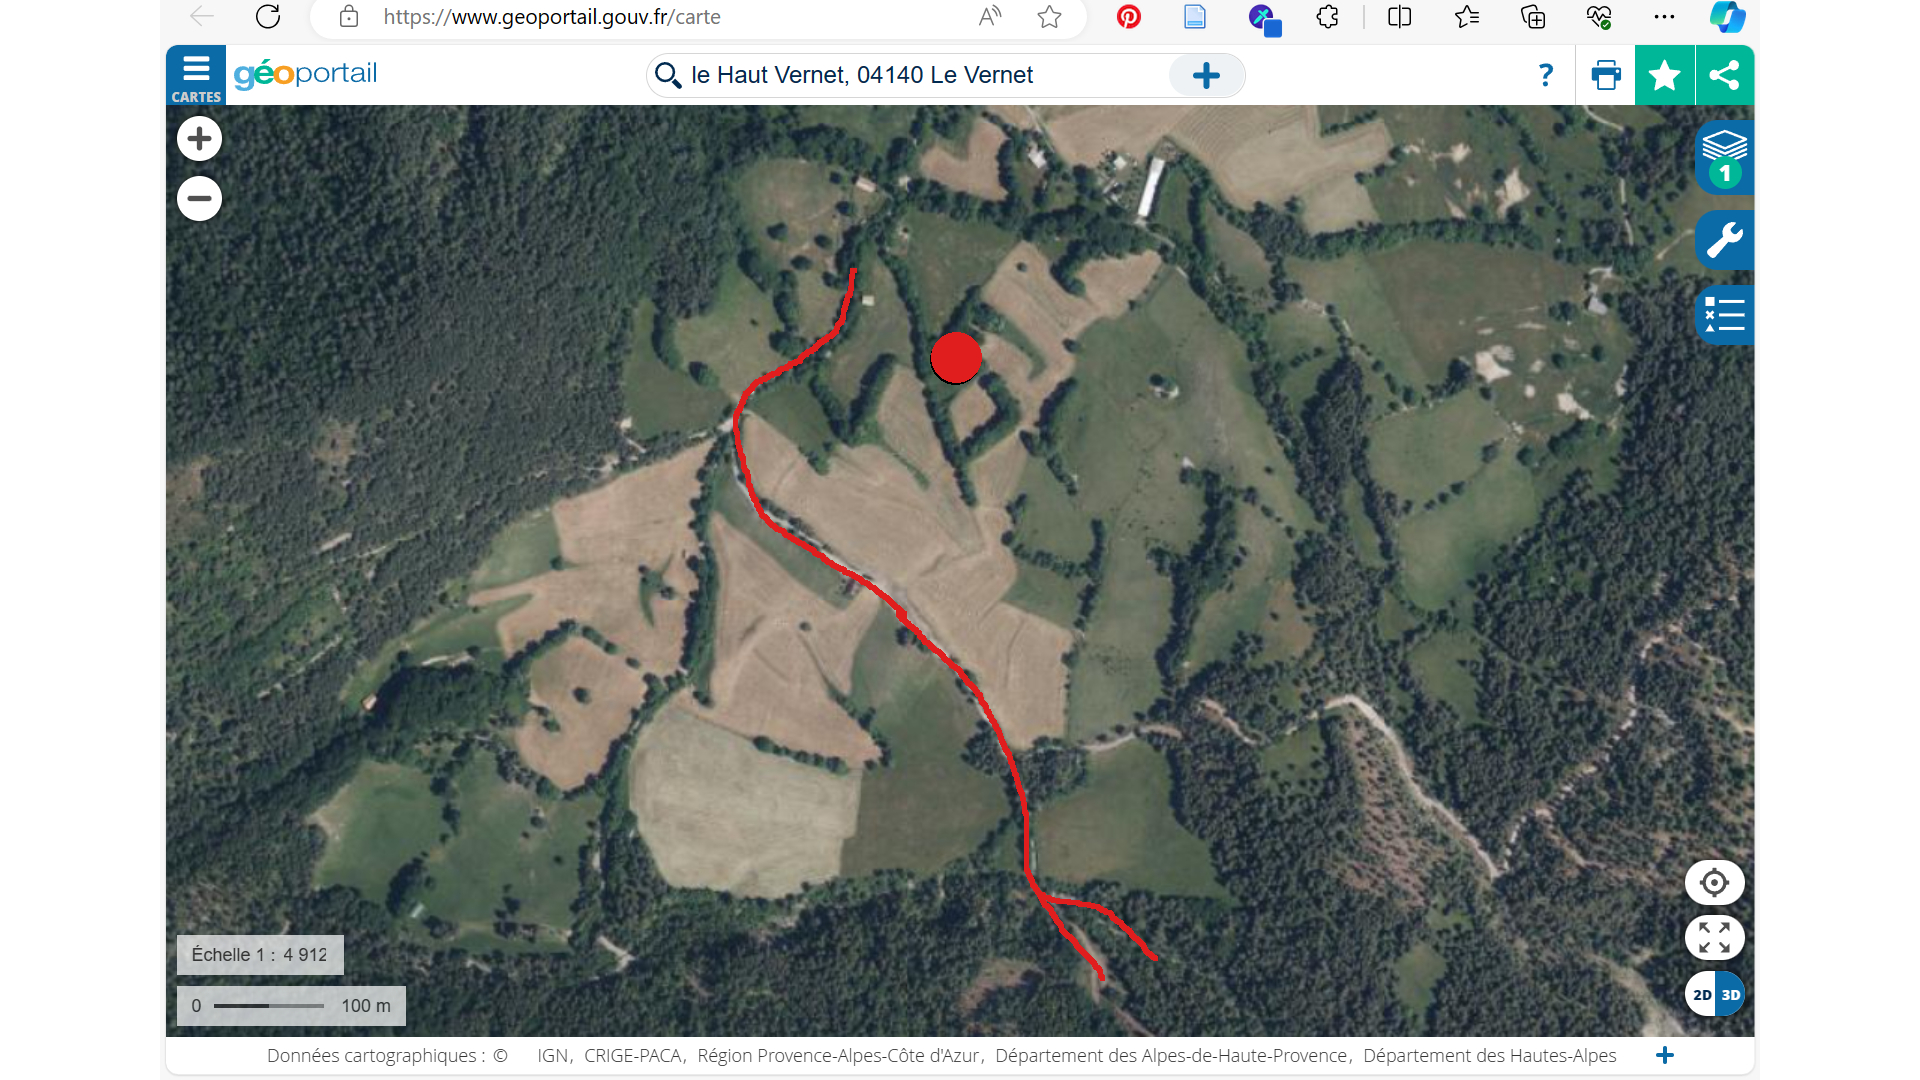Switch to 2D view
1920x1080 pixels.
pyautogui.click(x=1701, y=995)
